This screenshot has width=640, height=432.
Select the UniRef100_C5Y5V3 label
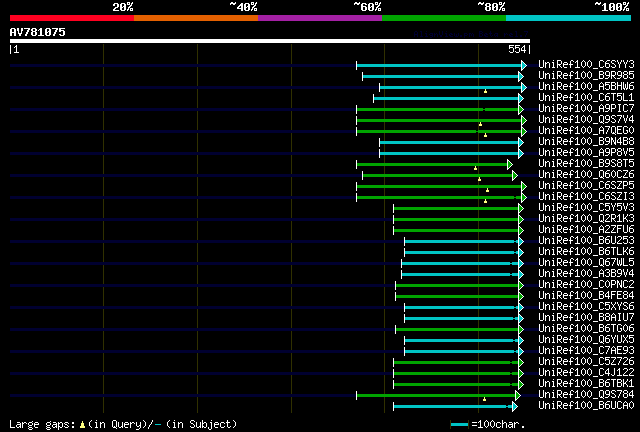(586, 208)
